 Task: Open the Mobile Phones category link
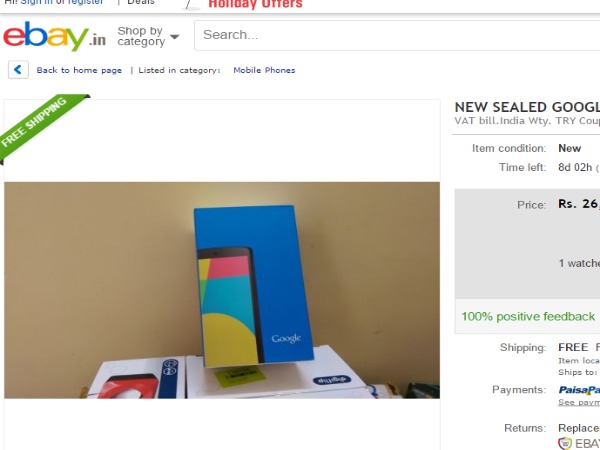coord(264,70)
